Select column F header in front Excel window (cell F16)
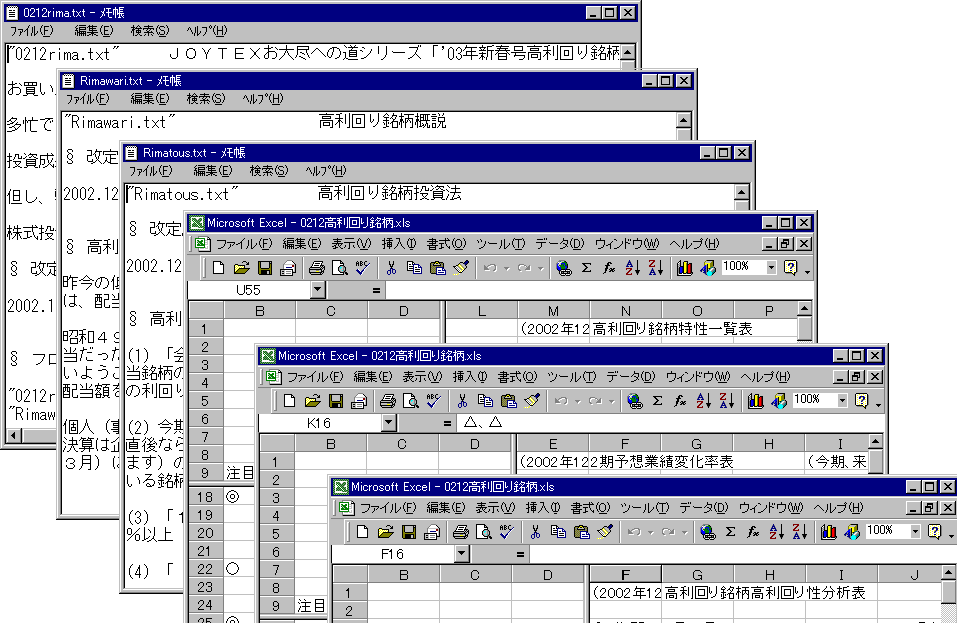The image size is (957, 623). pos(625,575)
